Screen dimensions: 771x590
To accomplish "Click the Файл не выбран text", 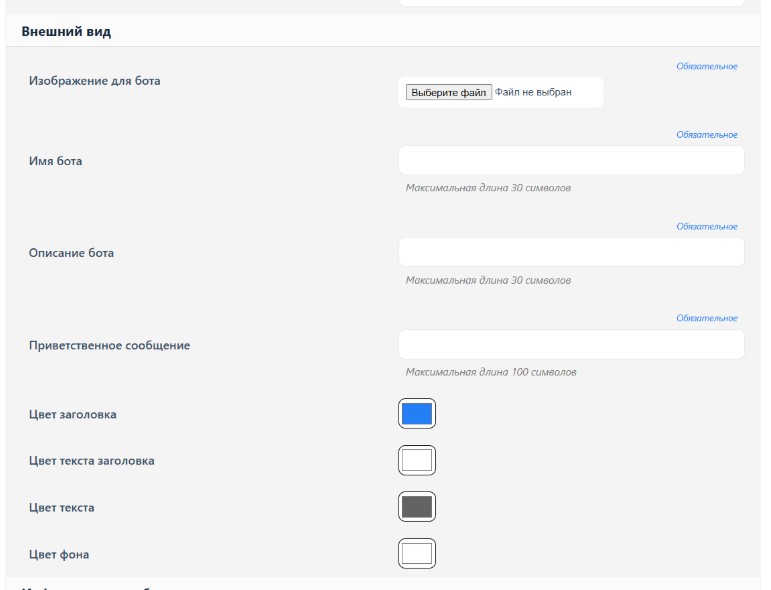I will [533, 92].
